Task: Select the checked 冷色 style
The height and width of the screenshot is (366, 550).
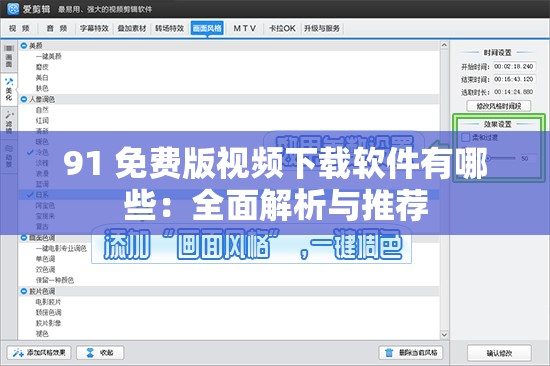Action: (x=42, y=152)
